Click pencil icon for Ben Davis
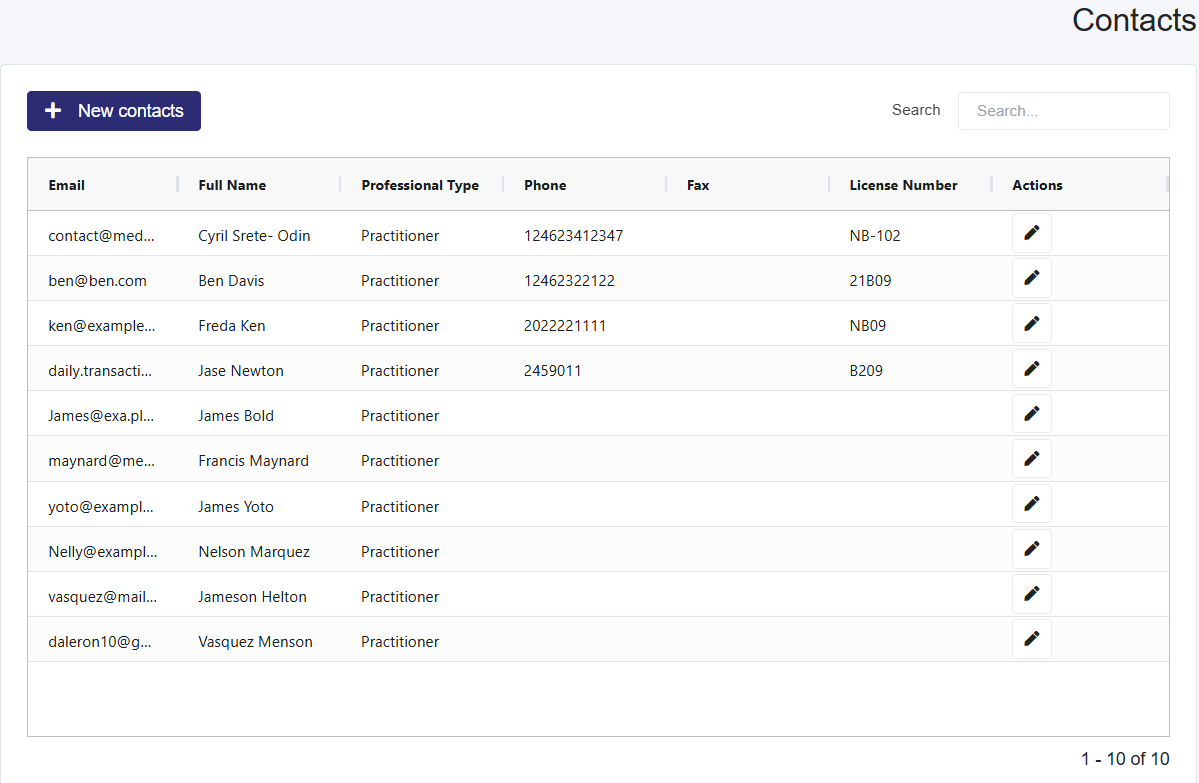This screenshot has width=1199, height=783. pyautogui.click(x=1031, y=278)
